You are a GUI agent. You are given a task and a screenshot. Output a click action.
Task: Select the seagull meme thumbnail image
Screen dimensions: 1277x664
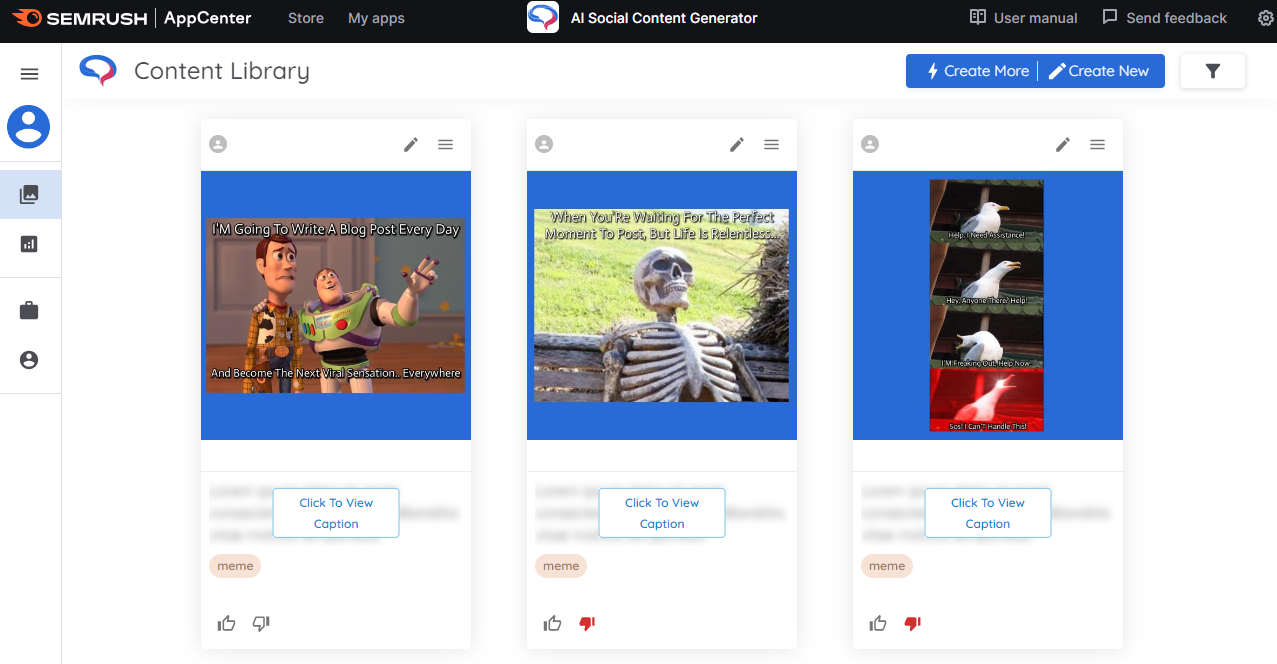tap(987, 305)
